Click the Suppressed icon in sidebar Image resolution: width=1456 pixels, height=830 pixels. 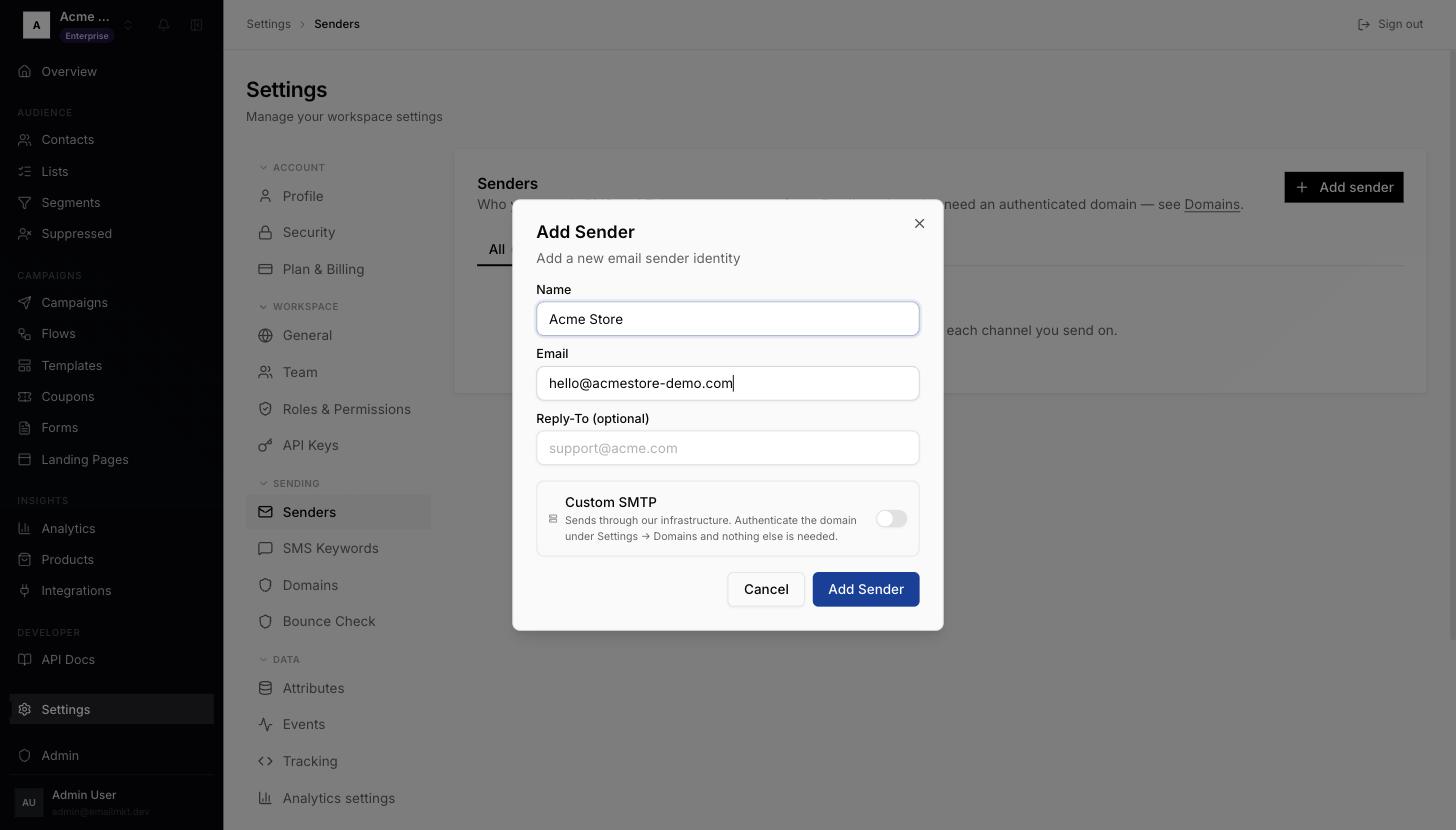(x=25, y=233)
